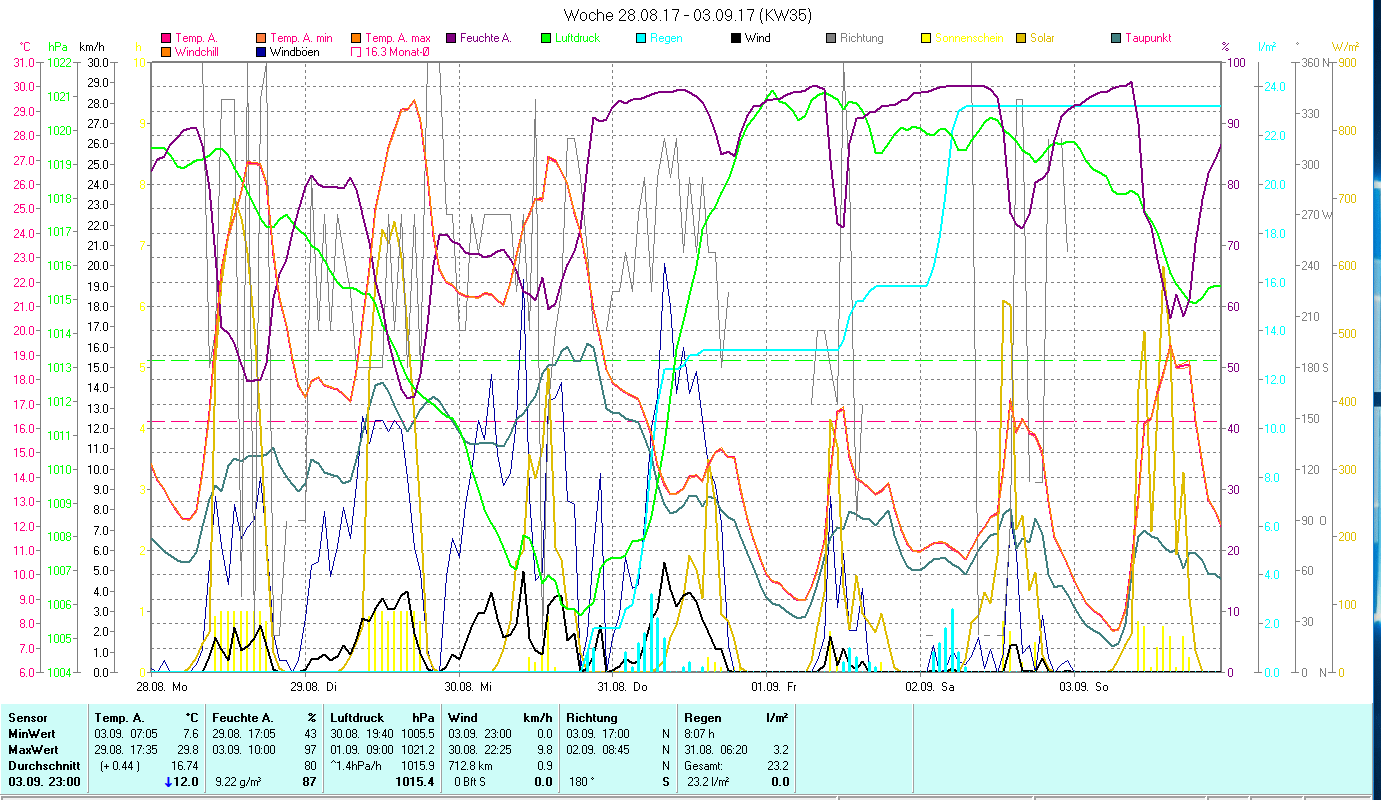Click the temperature delta '(+ 0.44 )'
Screen dimensions: 1381x800
pos(118,766)
